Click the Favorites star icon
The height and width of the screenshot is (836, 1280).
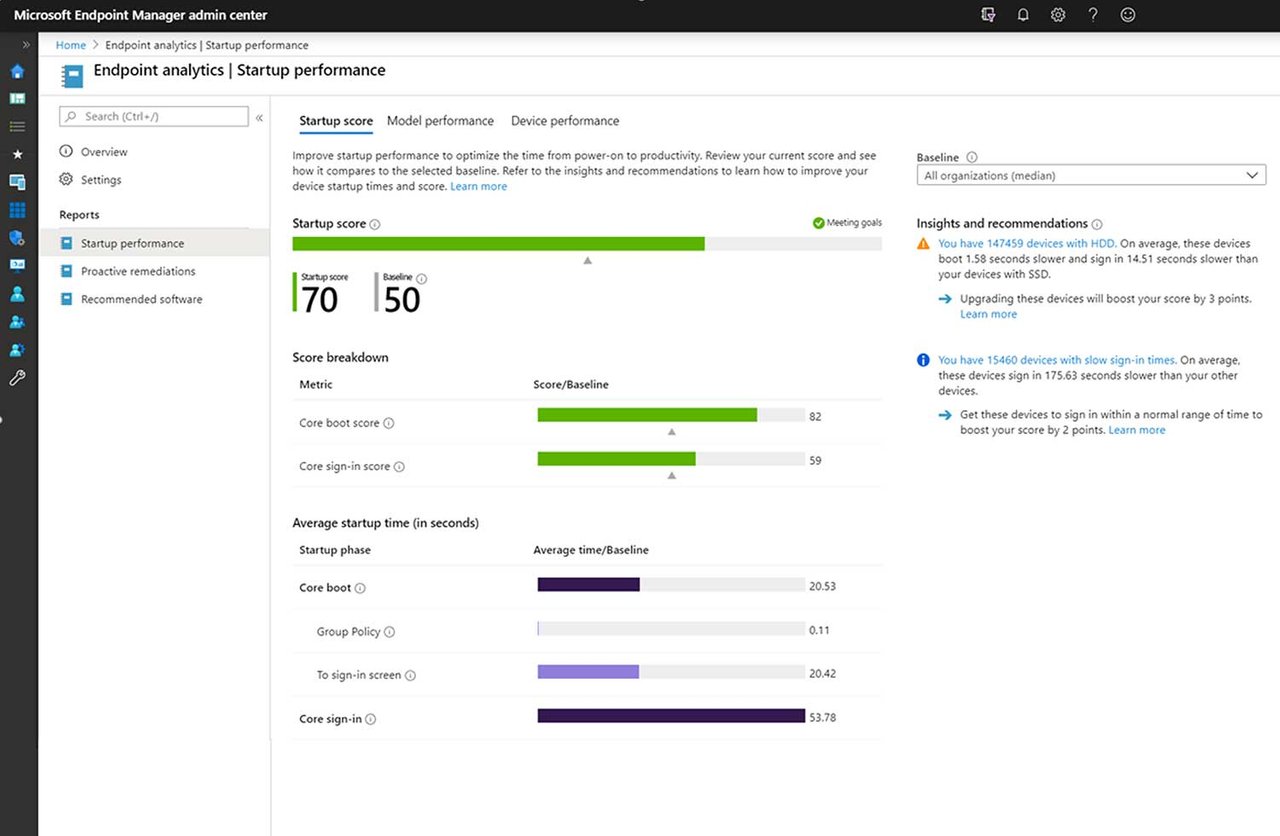click(x=17, y=154)
